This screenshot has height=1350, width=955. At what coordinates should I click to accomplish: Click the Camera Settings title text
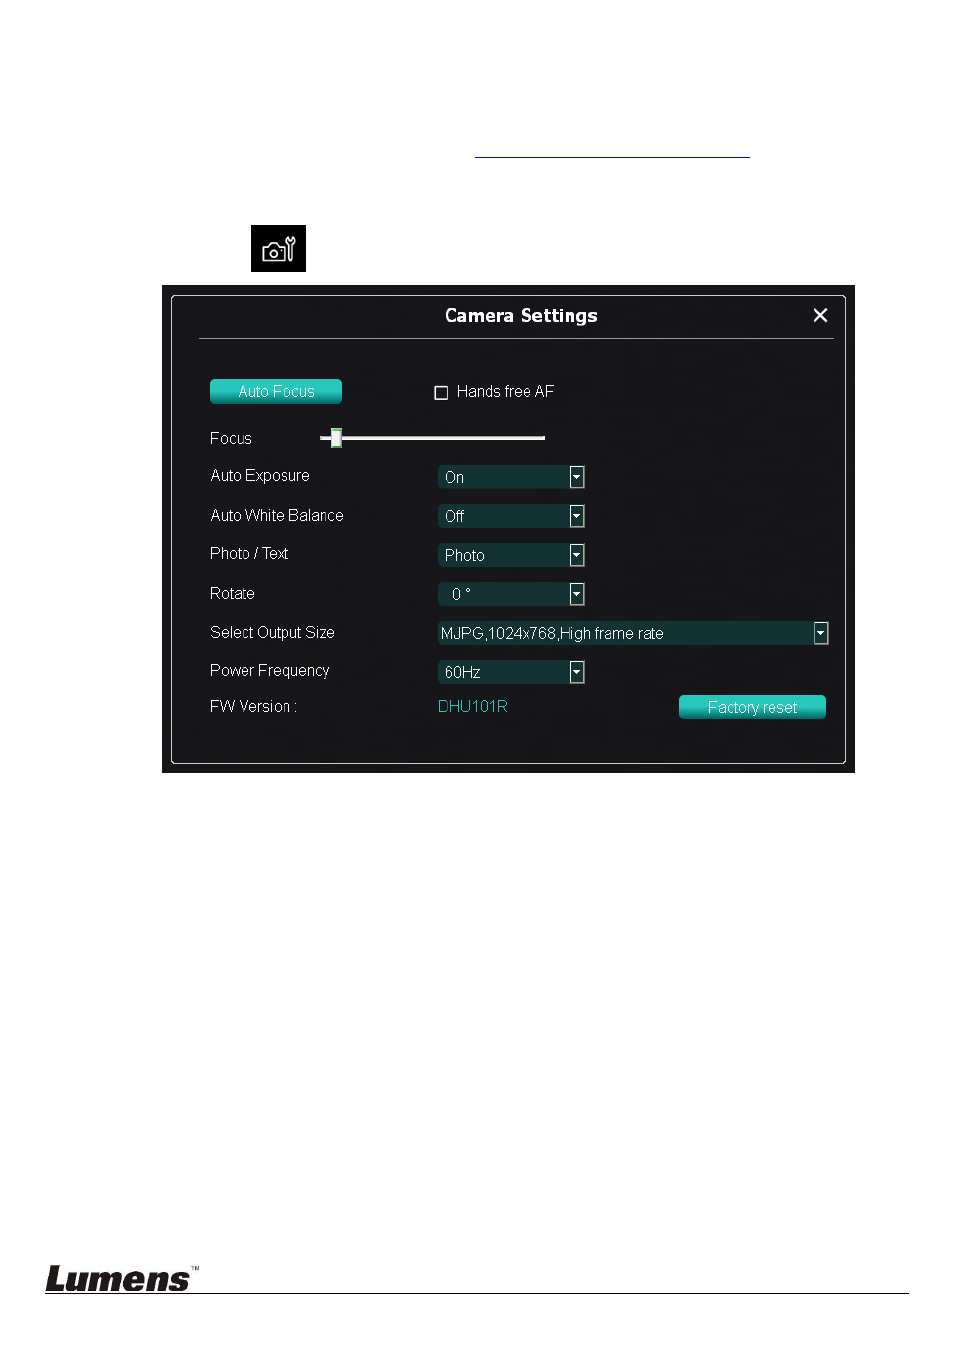click(x=521, y=315)
